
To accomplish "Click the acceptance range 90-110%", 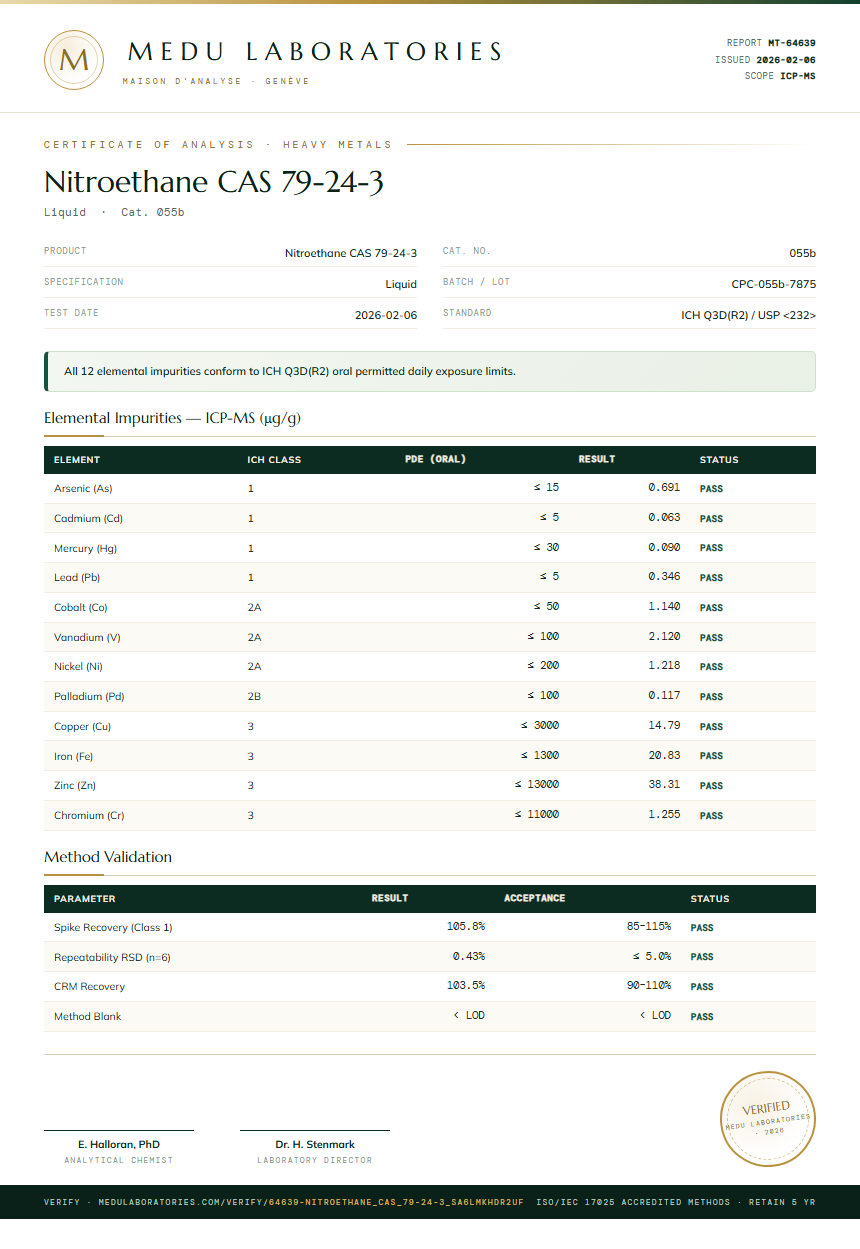I will (x=649, y=986).
